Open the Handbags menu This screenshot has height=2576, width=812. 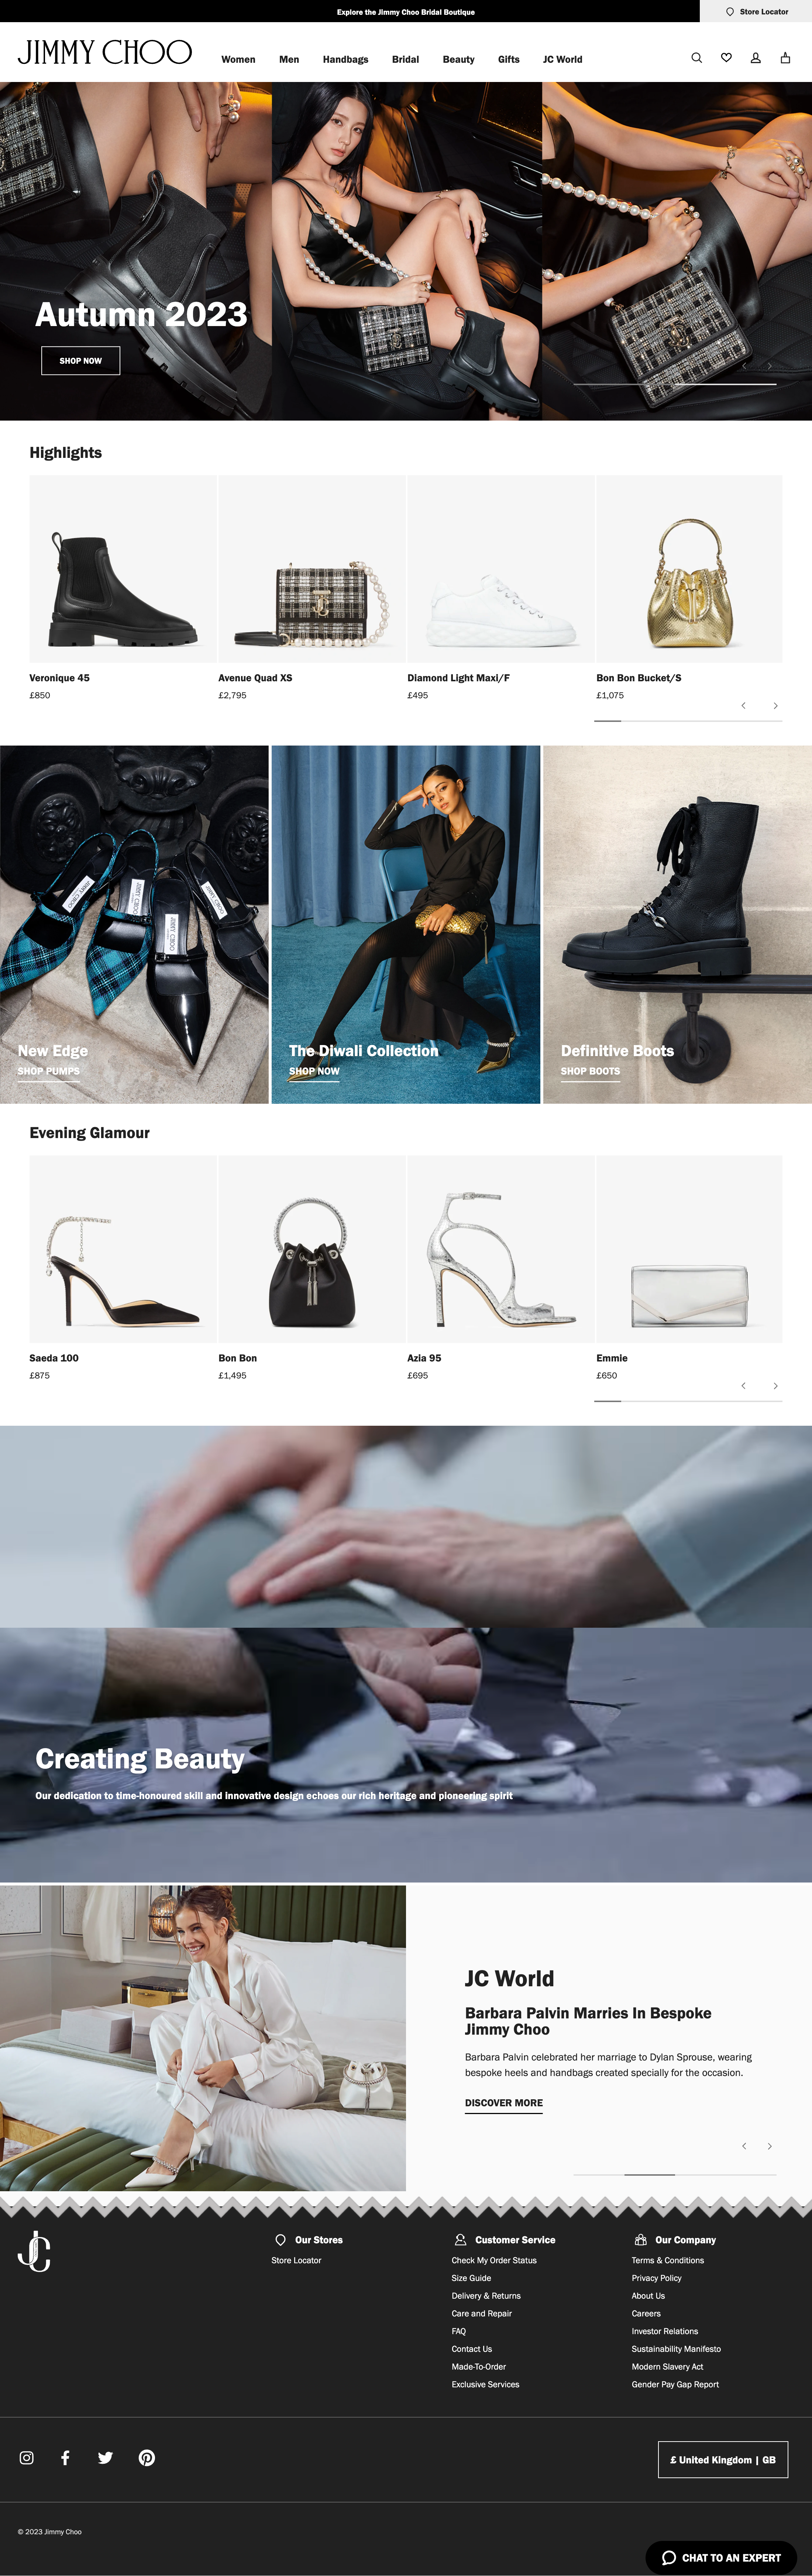click(x=345, y=59)
